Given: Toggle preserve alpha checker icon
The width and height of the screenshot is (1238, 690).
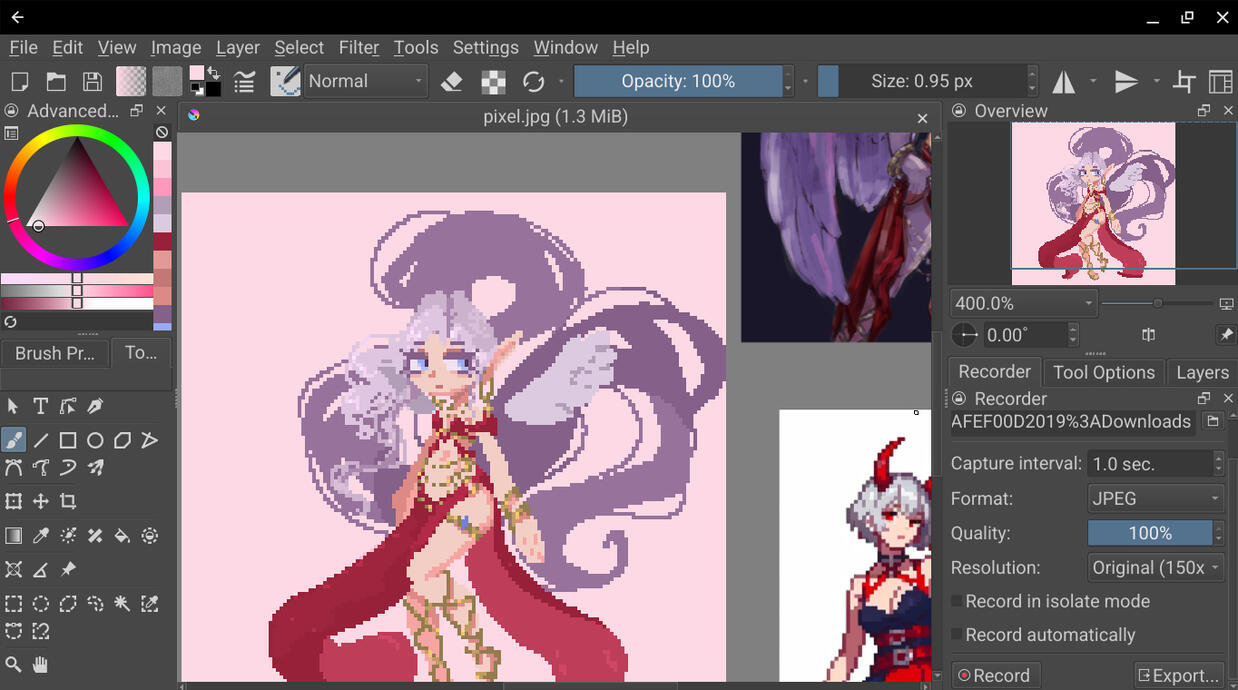Looking at the screenshot, I should (x=493, y=82).
